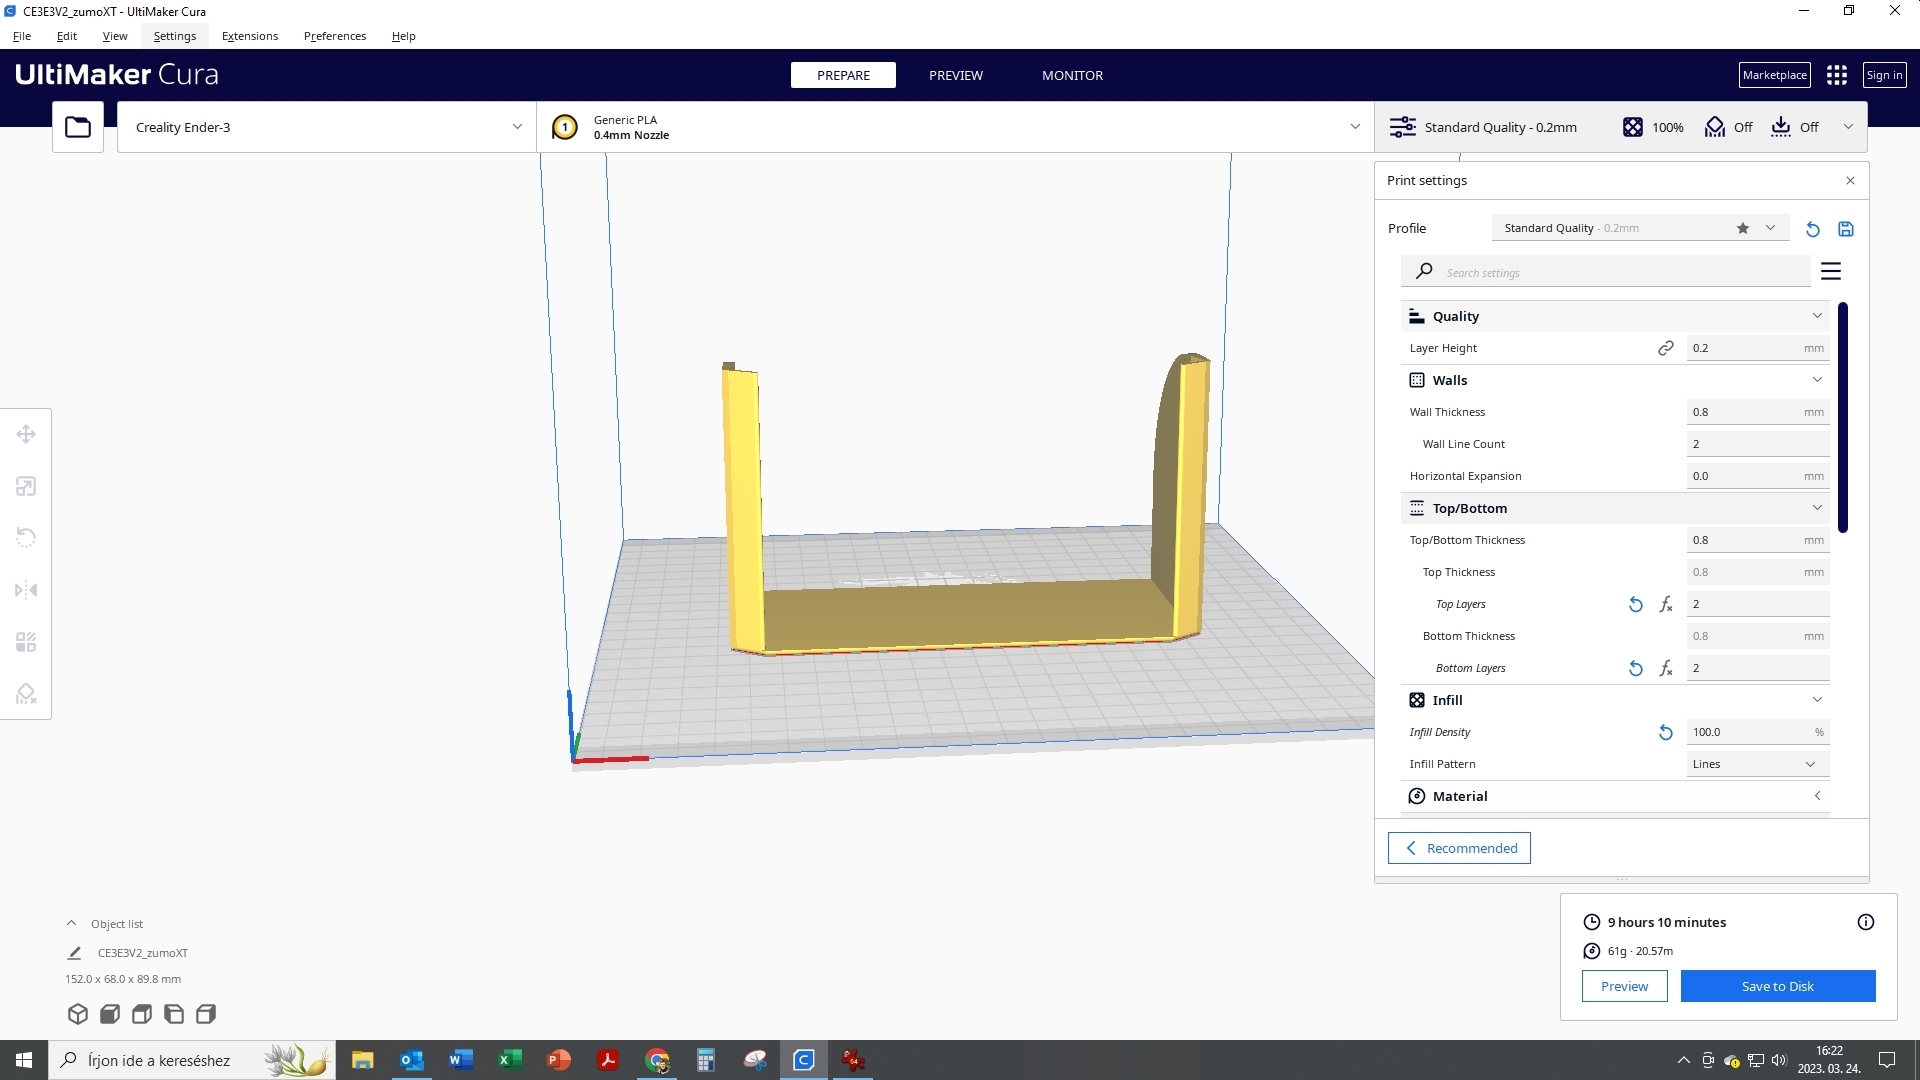Click the Marketplace button
This screenshot has height=1080, width=1920.
[1775, 75]
